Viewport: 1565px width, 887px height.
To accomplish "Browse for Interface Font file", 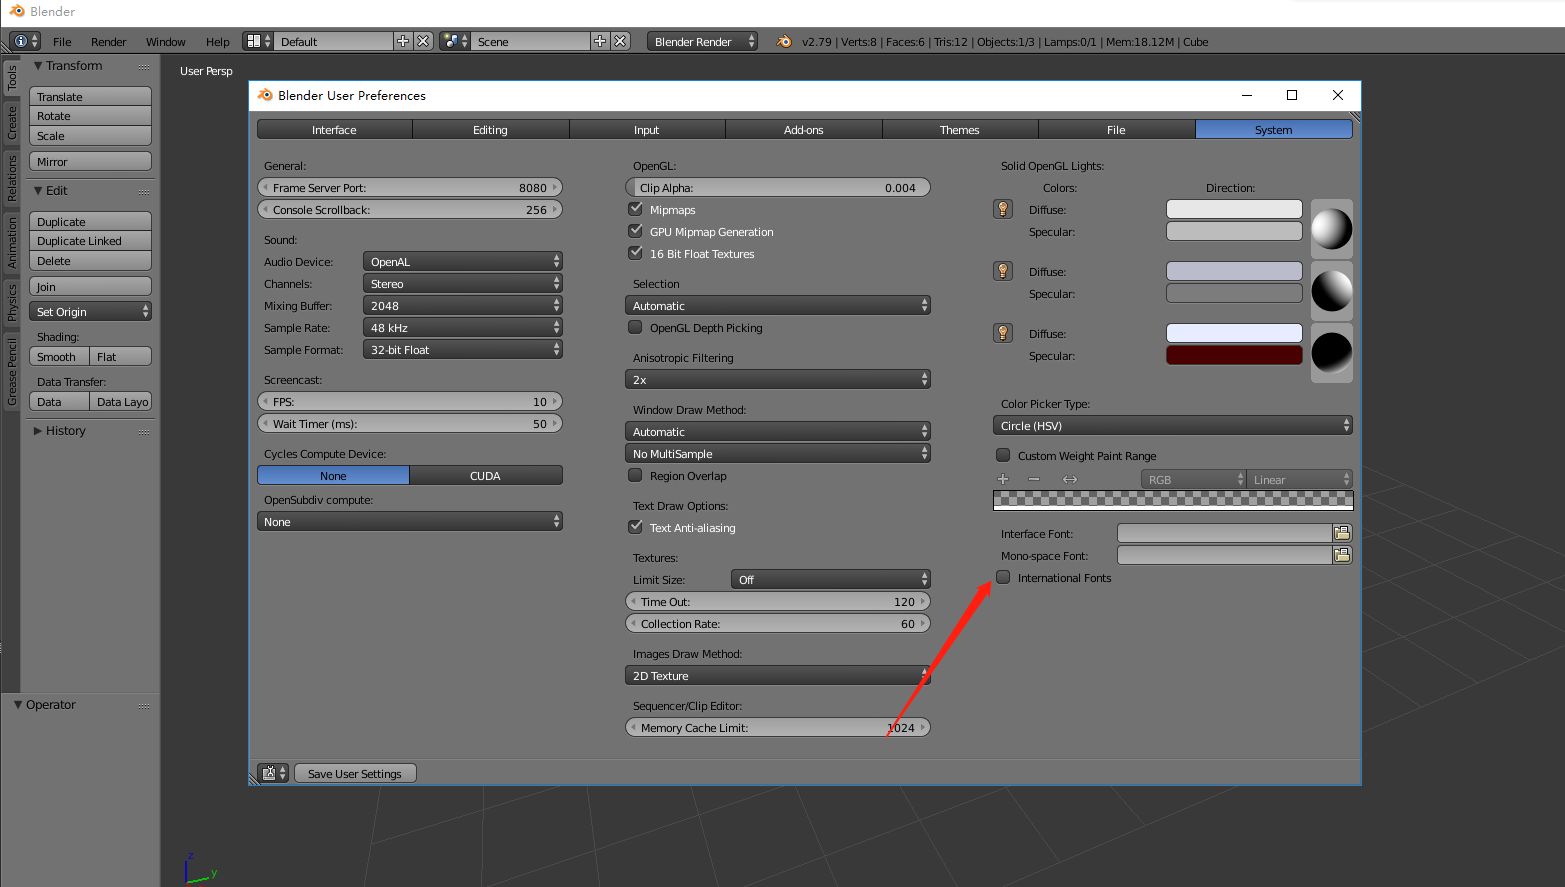I will tap(1342, 533).
